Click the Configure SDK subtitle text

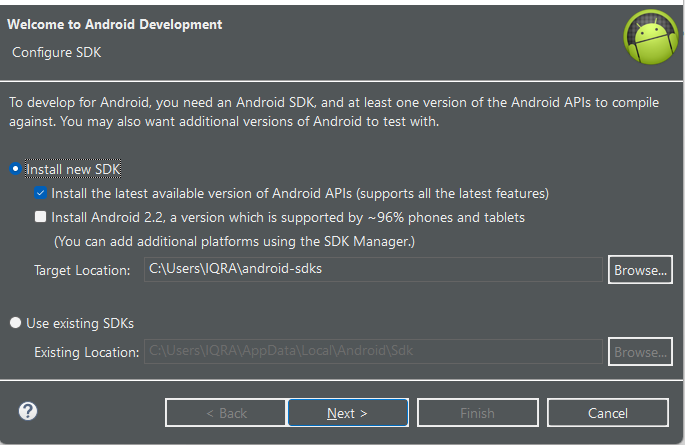click(56, 52)
